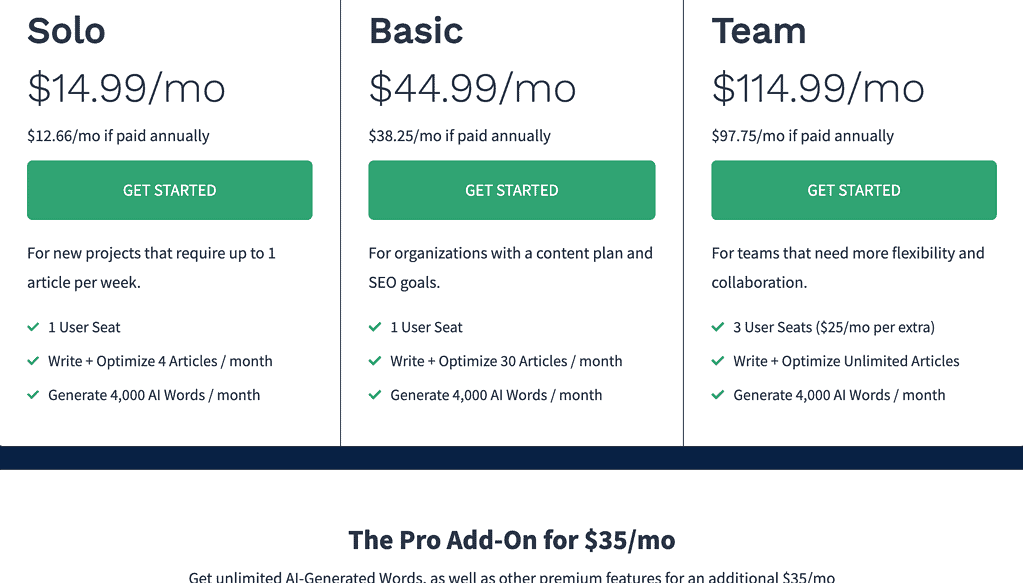Click checkmark beside Team 3 User Seats
The height and width of the screenshot is (583, 1023).
(718, 327)
